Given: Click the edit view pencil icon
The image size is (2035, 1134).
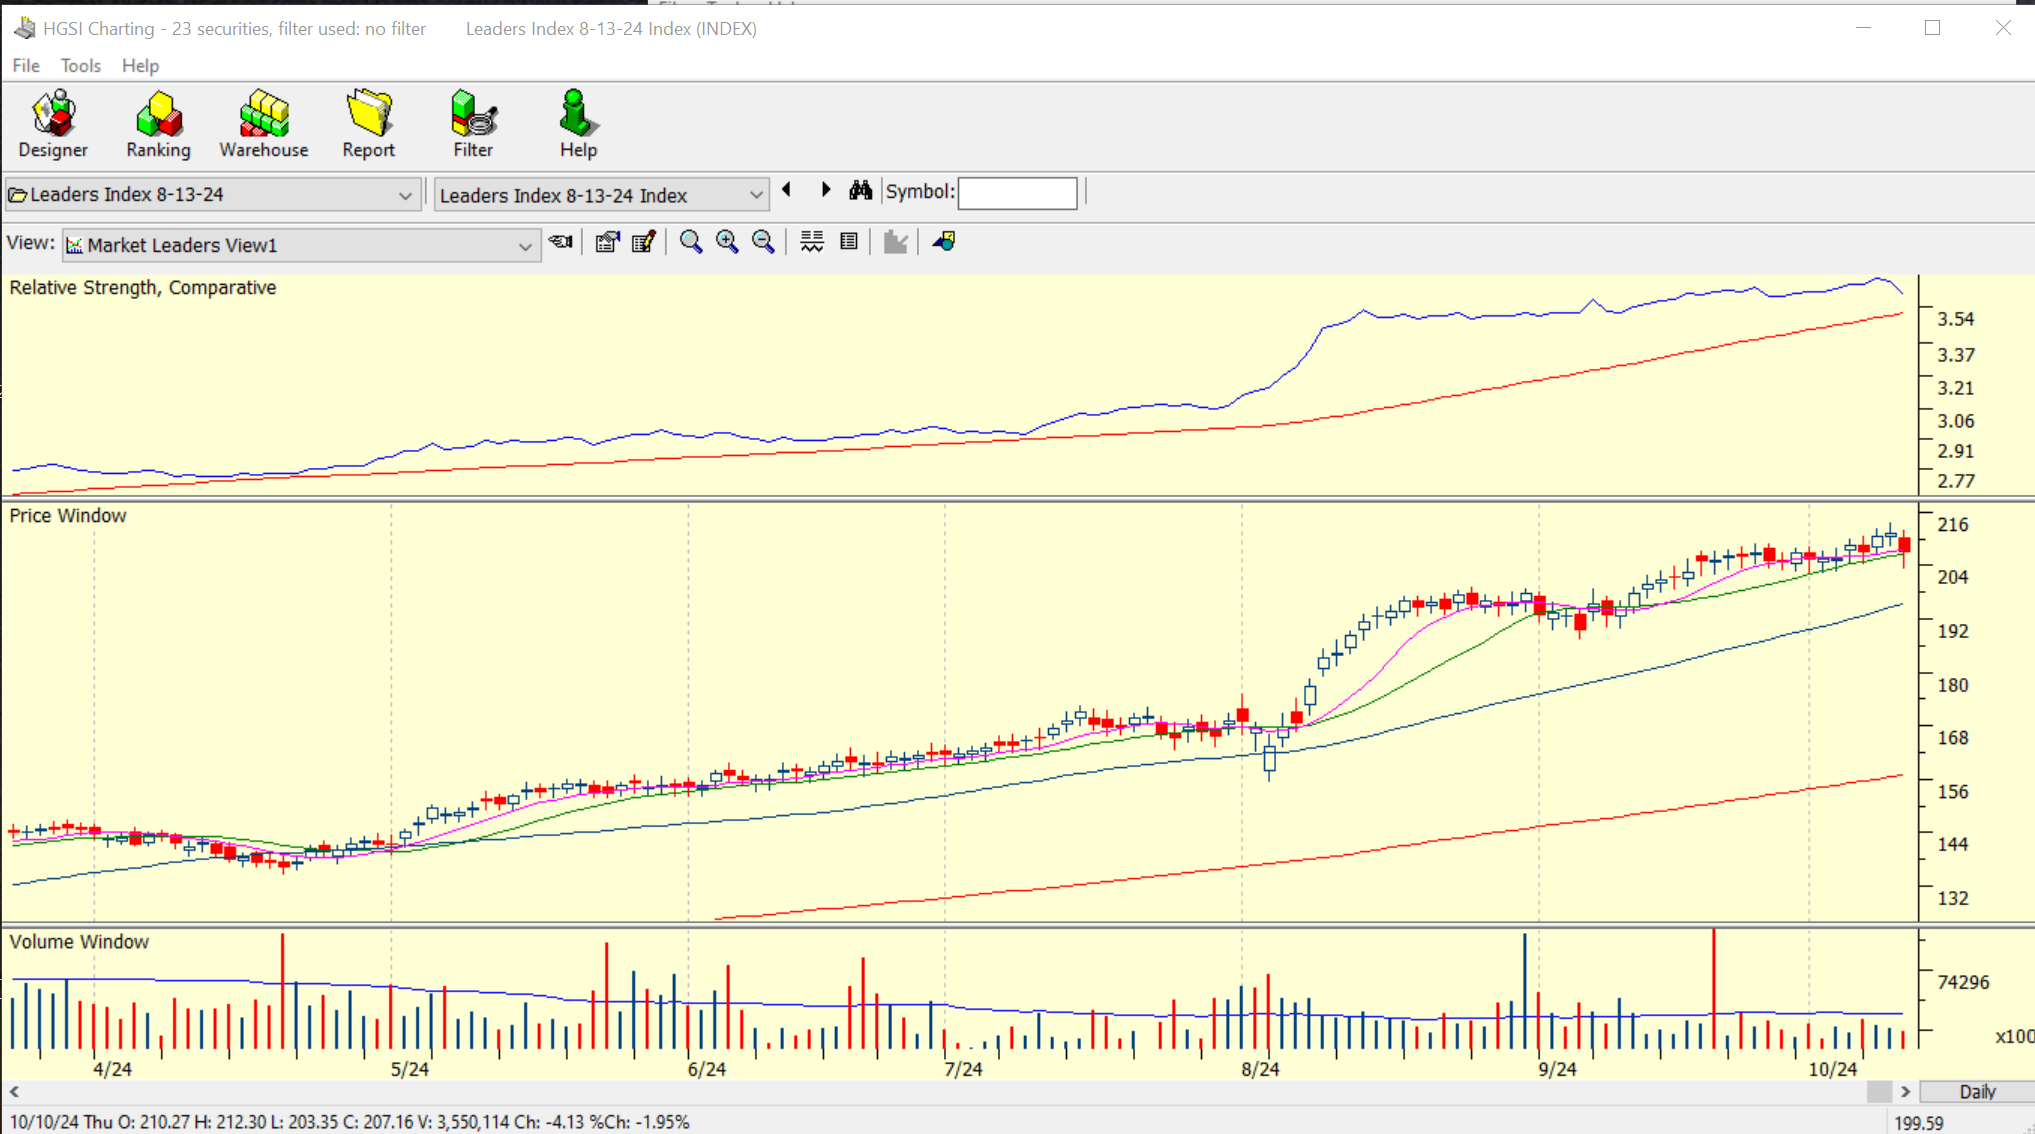Looking at the screenshot, I should tap(643, 242).
